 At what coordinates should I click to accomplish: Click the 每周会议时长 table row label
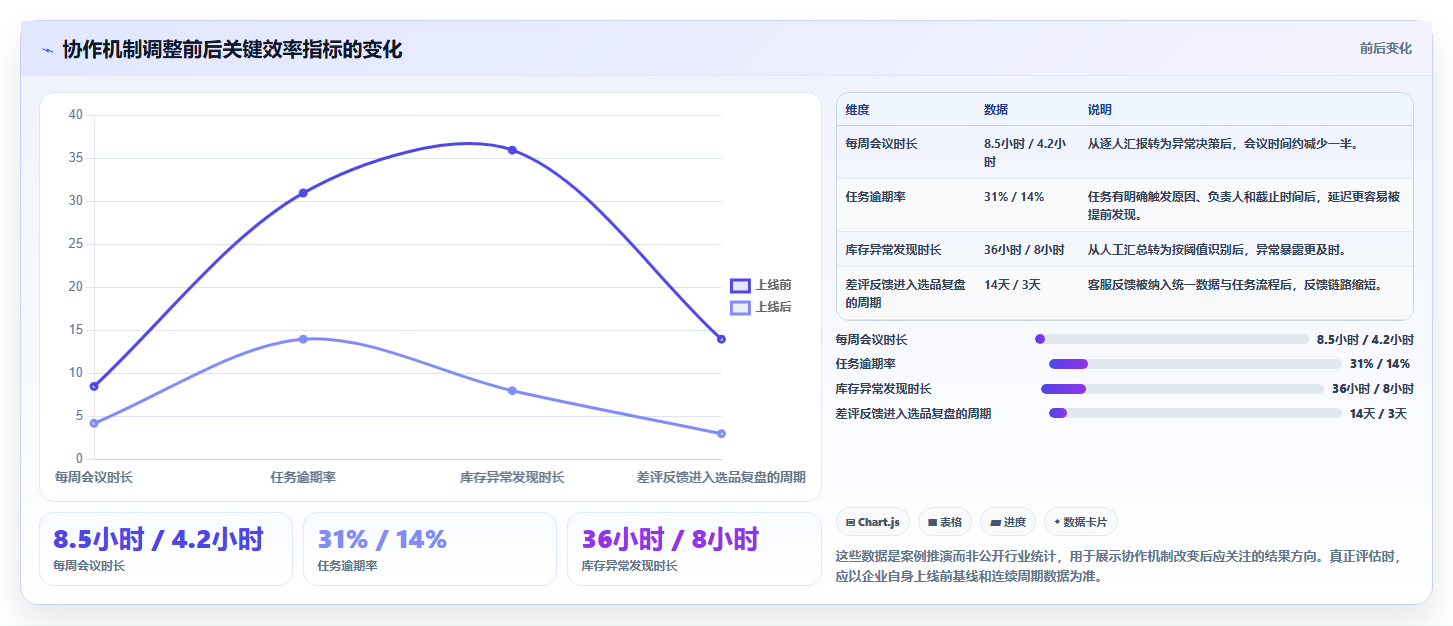[x=881, y=144]
